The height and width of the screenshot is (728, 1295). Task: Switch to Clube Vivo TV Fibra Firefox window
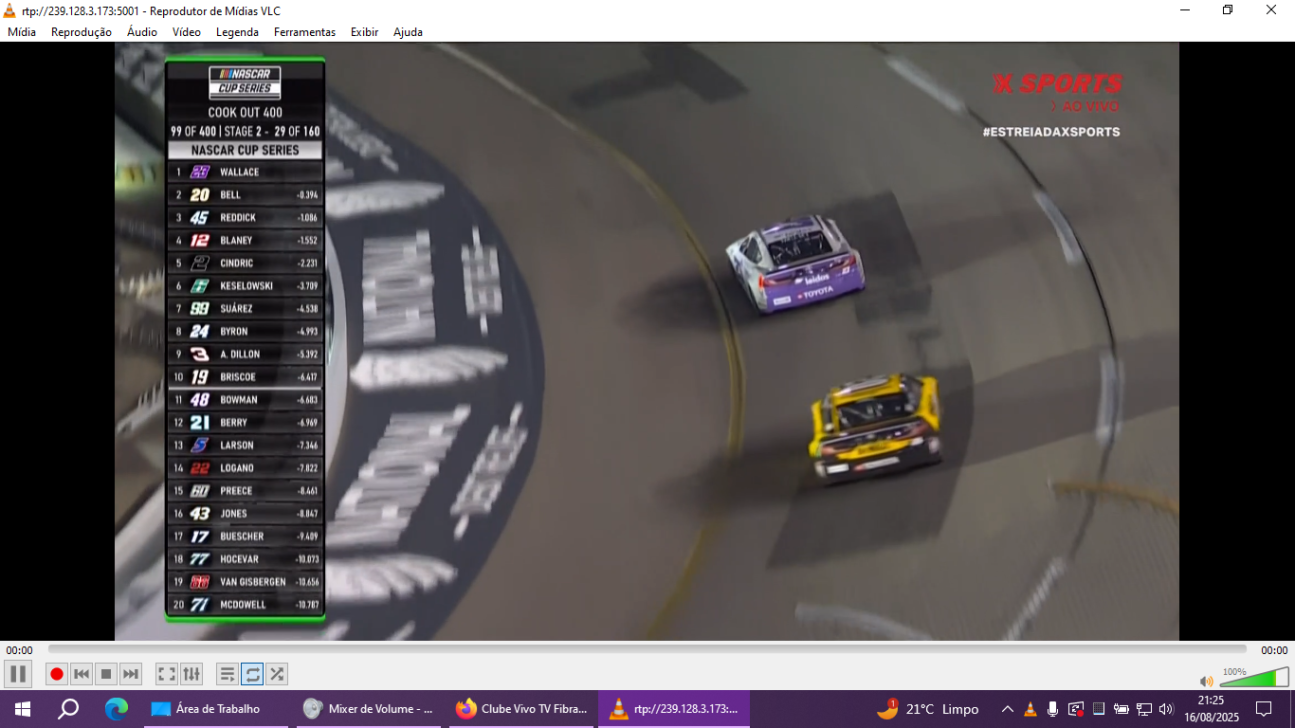click(x=522, y=709)
